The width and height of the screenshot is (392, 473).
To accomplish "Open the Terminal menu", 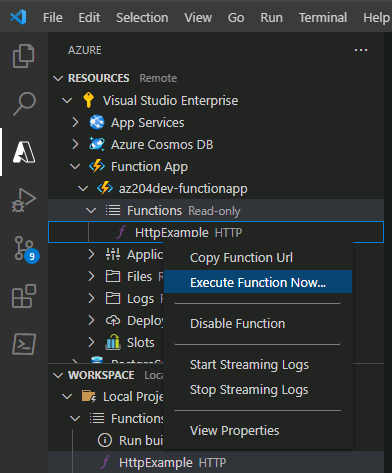I will pos(323,17).
